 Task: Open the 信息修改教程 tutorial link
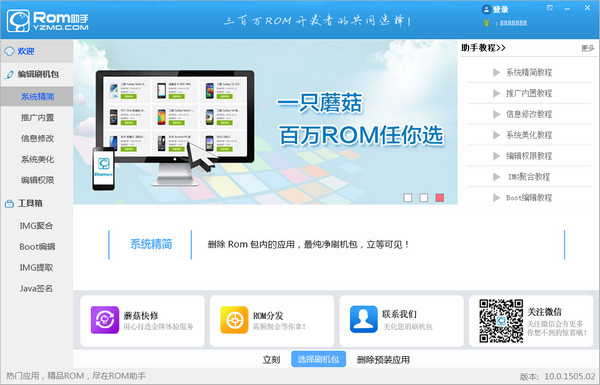pyautogui.click(x=529, y=114)
